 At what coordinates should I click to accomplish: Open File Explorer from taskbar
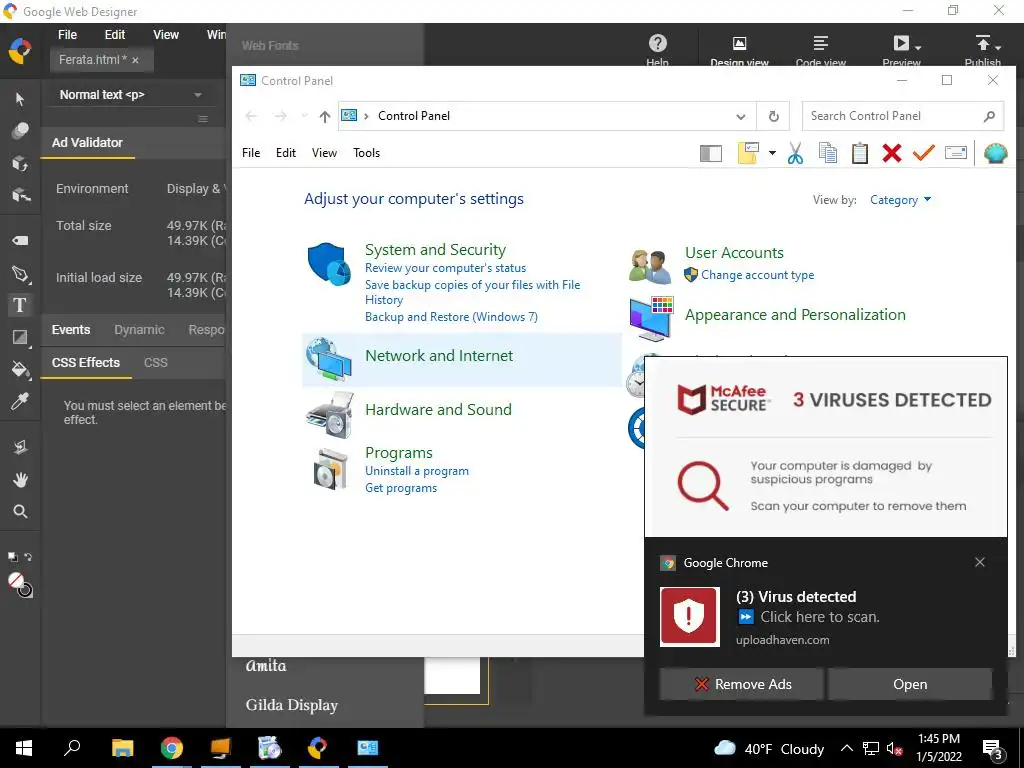point(122,748)
